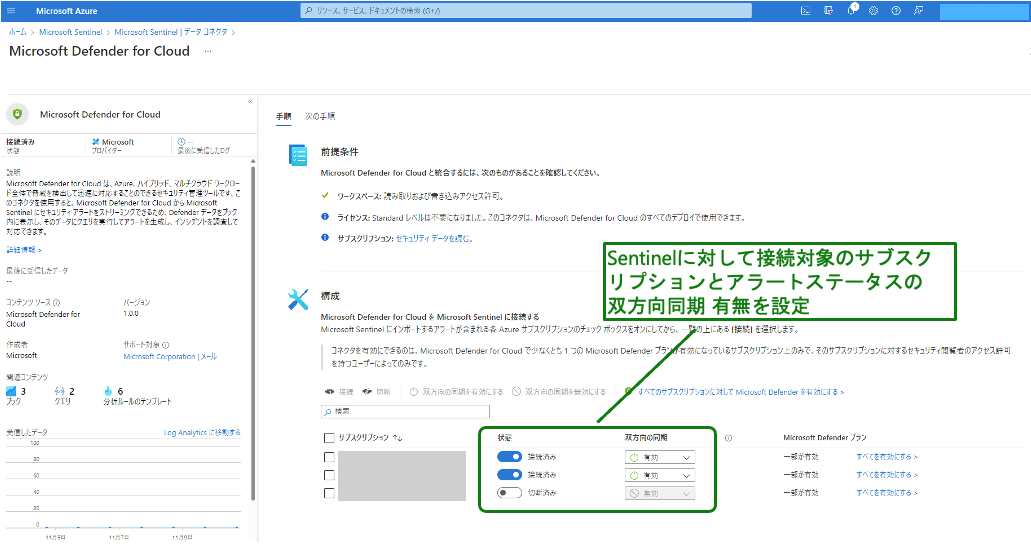Click the account area at top right
Viewport: 1031px width, 544px height.
[x=983, y=11]
